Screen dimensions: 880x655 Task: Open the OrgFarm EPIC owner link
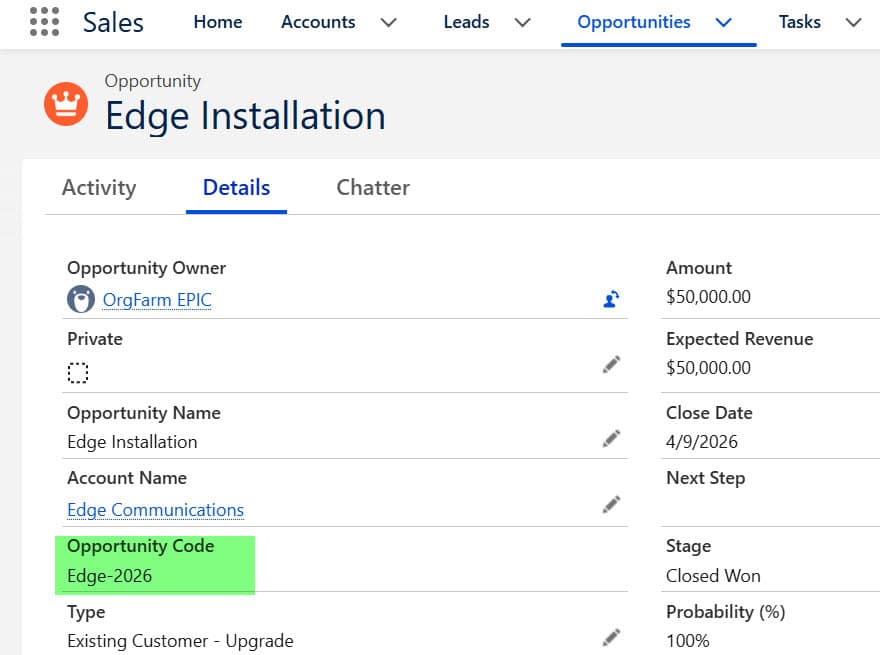(x=157, y=300)
